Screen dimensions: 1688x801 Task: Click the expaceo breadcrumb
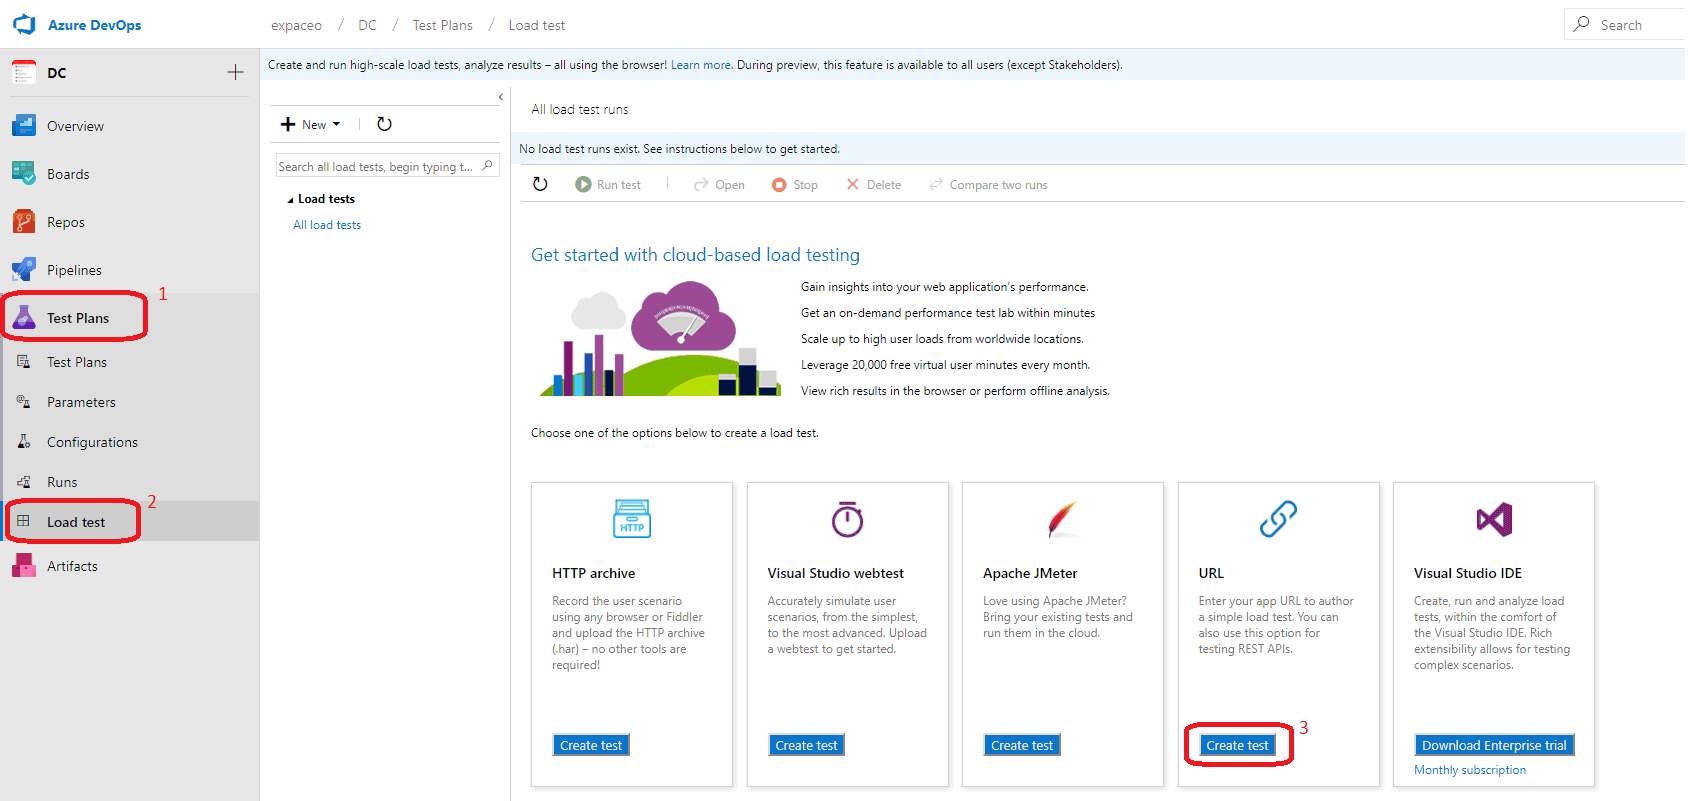[x=296, y=25]
